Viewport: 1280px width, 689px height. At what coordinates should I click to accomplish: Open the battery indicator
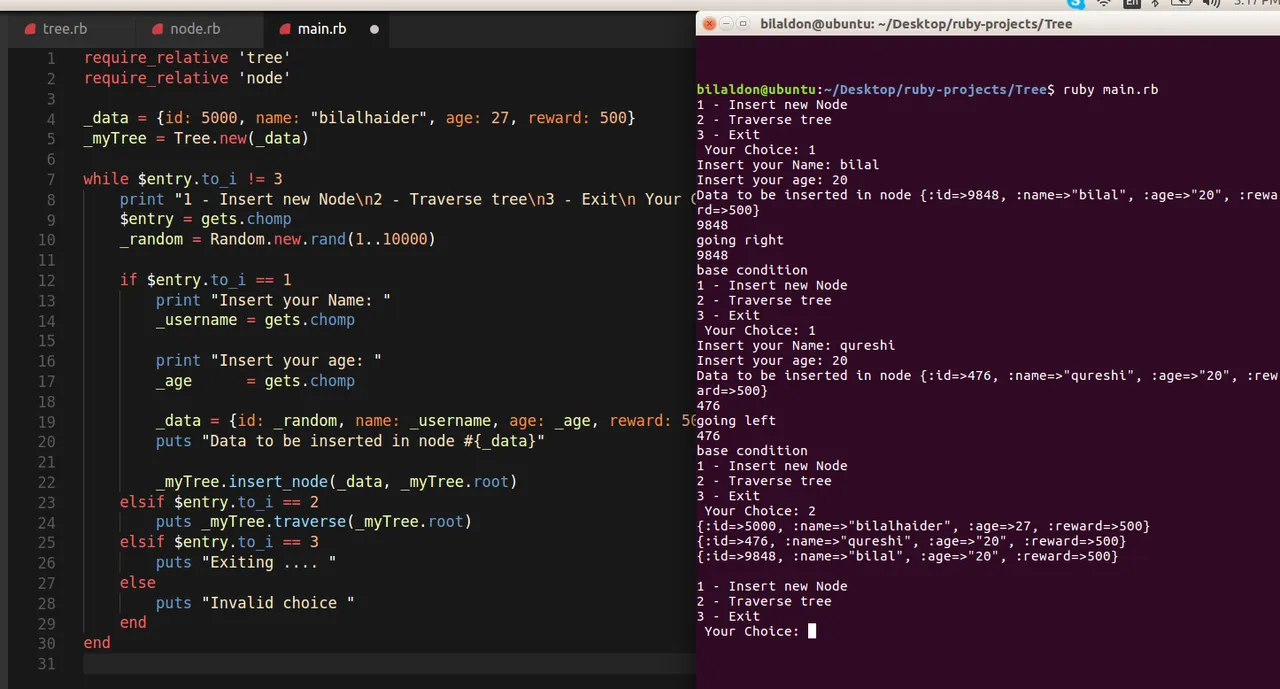click(1180, 4)
